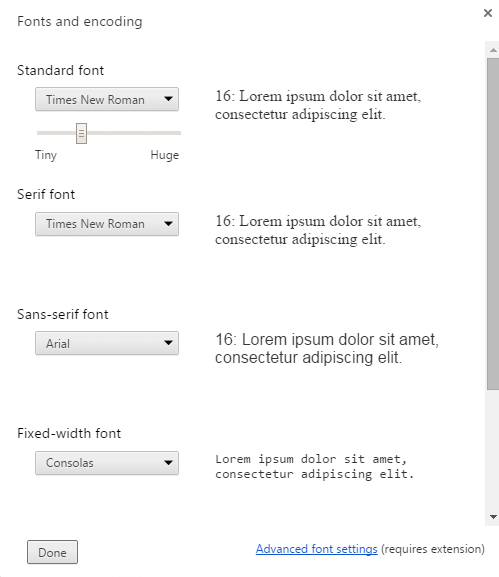Click the Fixed-width font sample text
Viewport: 499px width, 577px height.
[x=315, y=467]
